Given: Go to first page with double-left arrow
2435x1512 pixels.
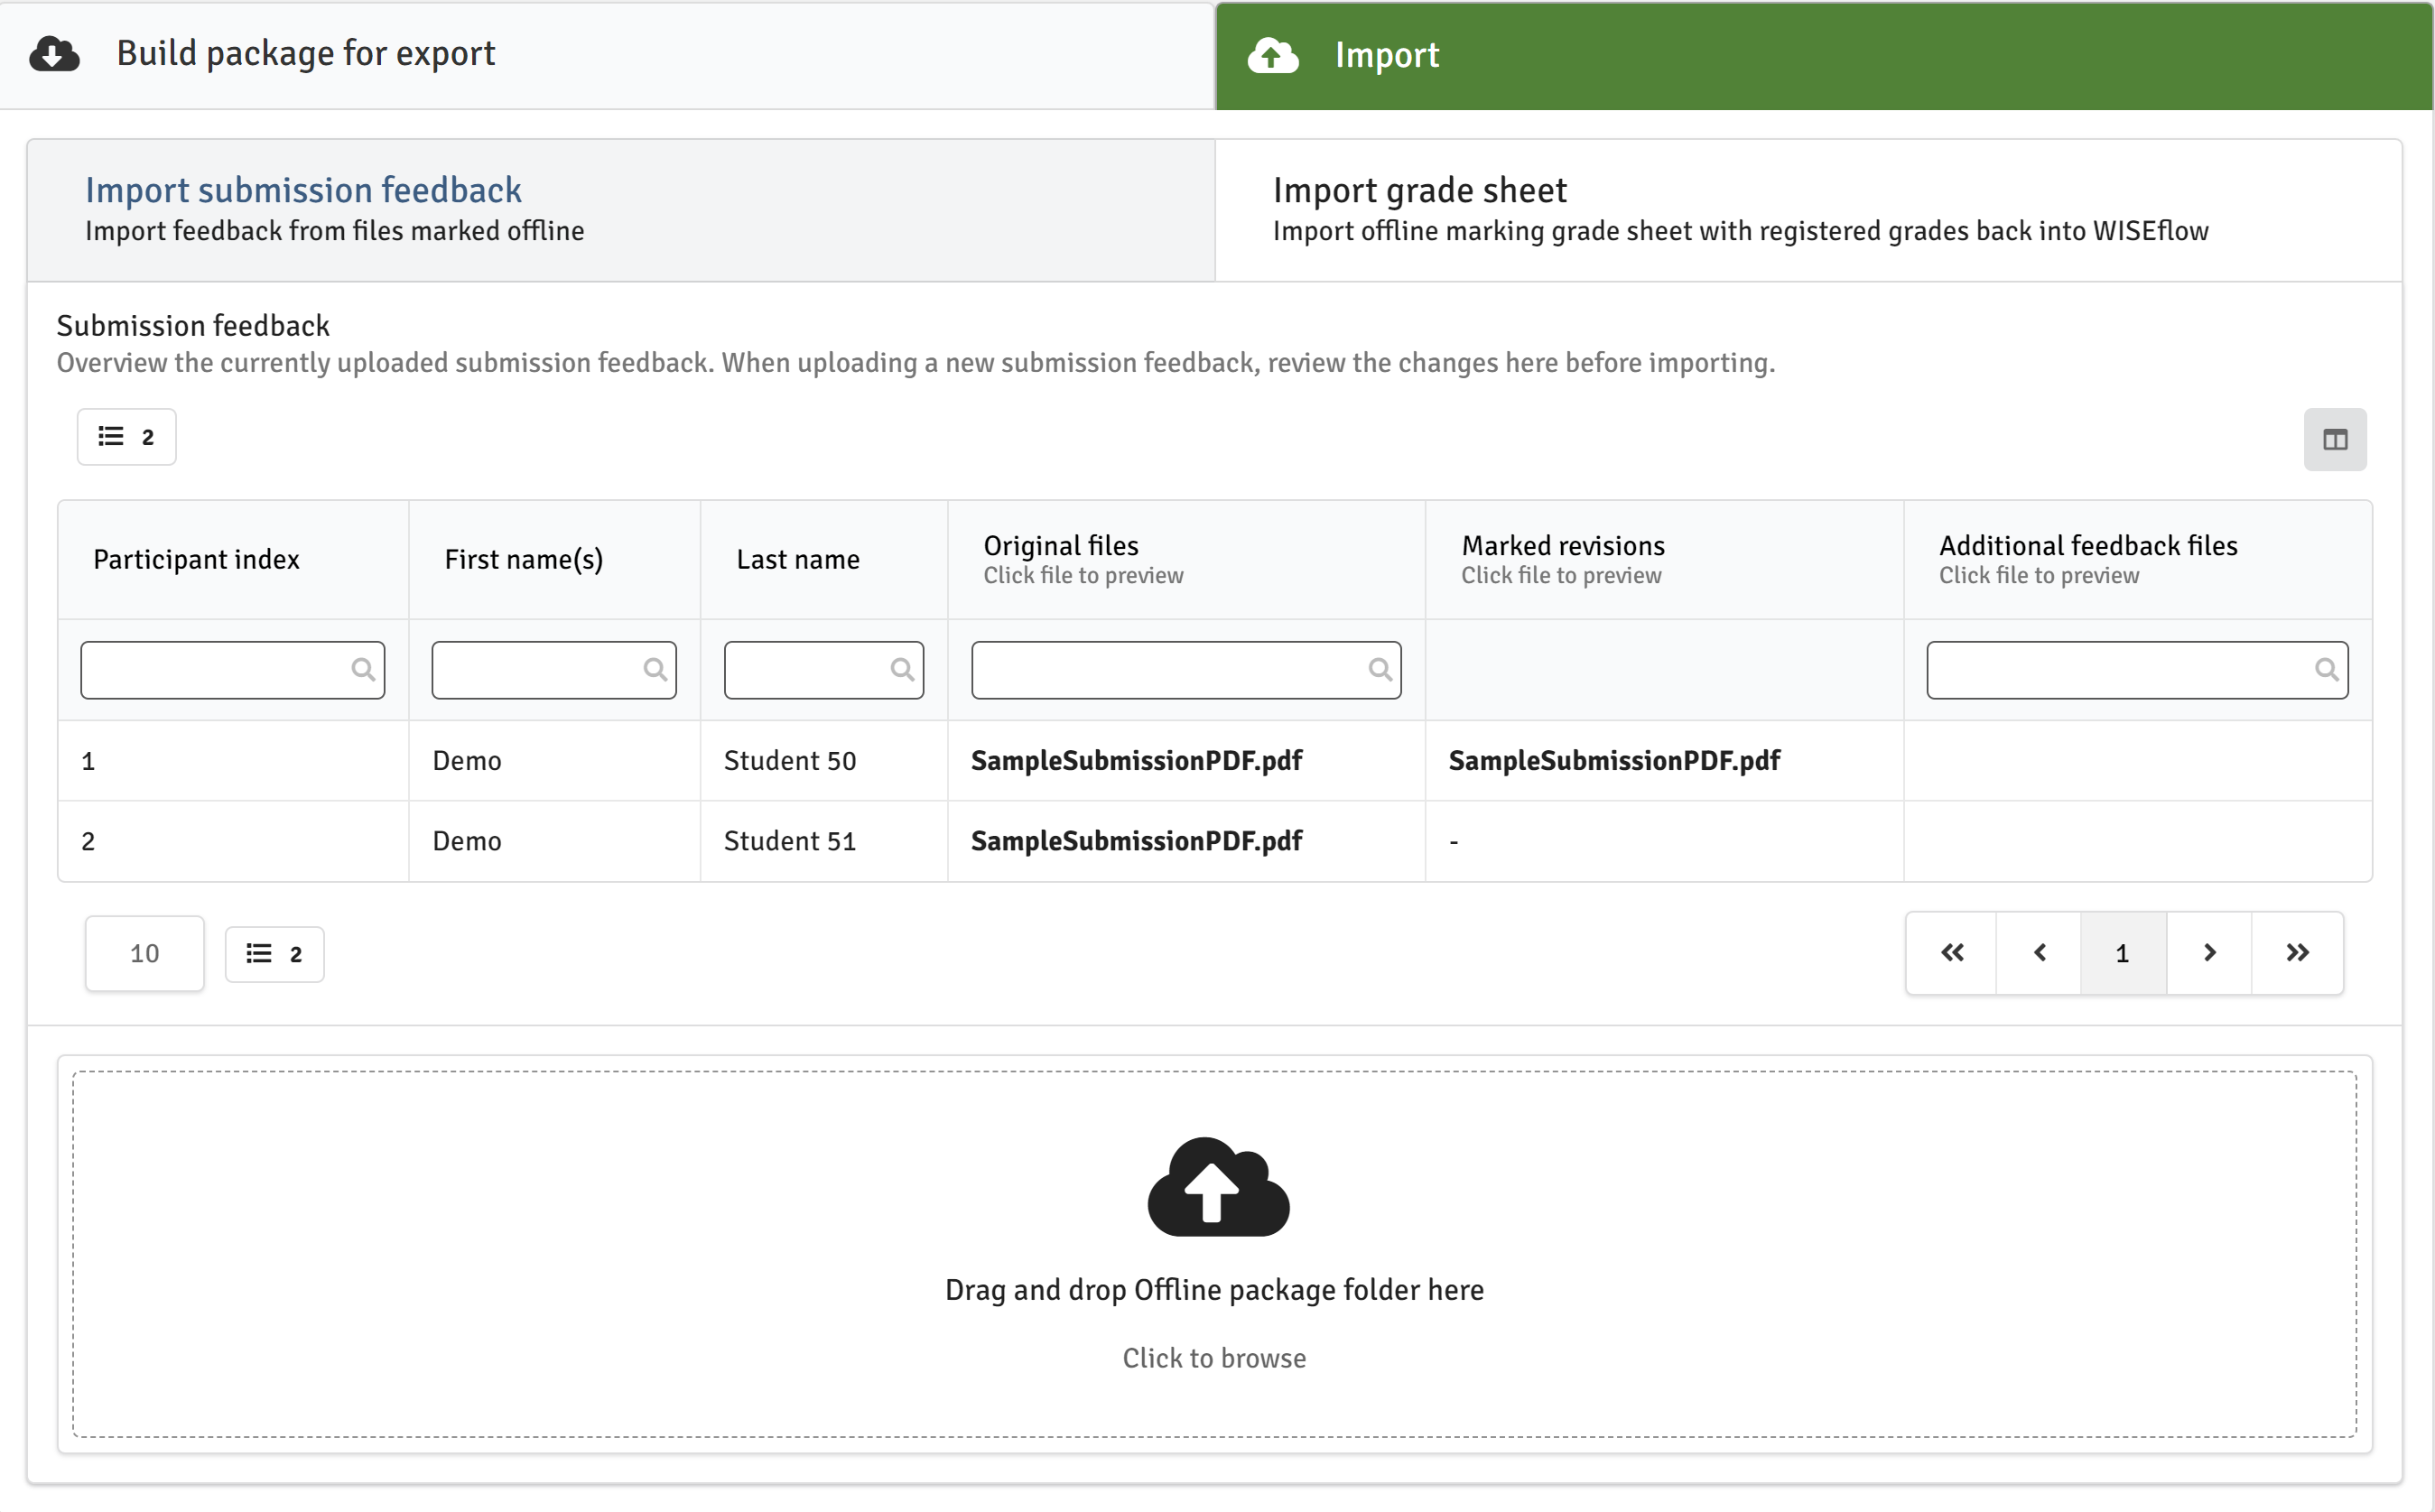Looking at the screenshot, I should point(1952,953).
